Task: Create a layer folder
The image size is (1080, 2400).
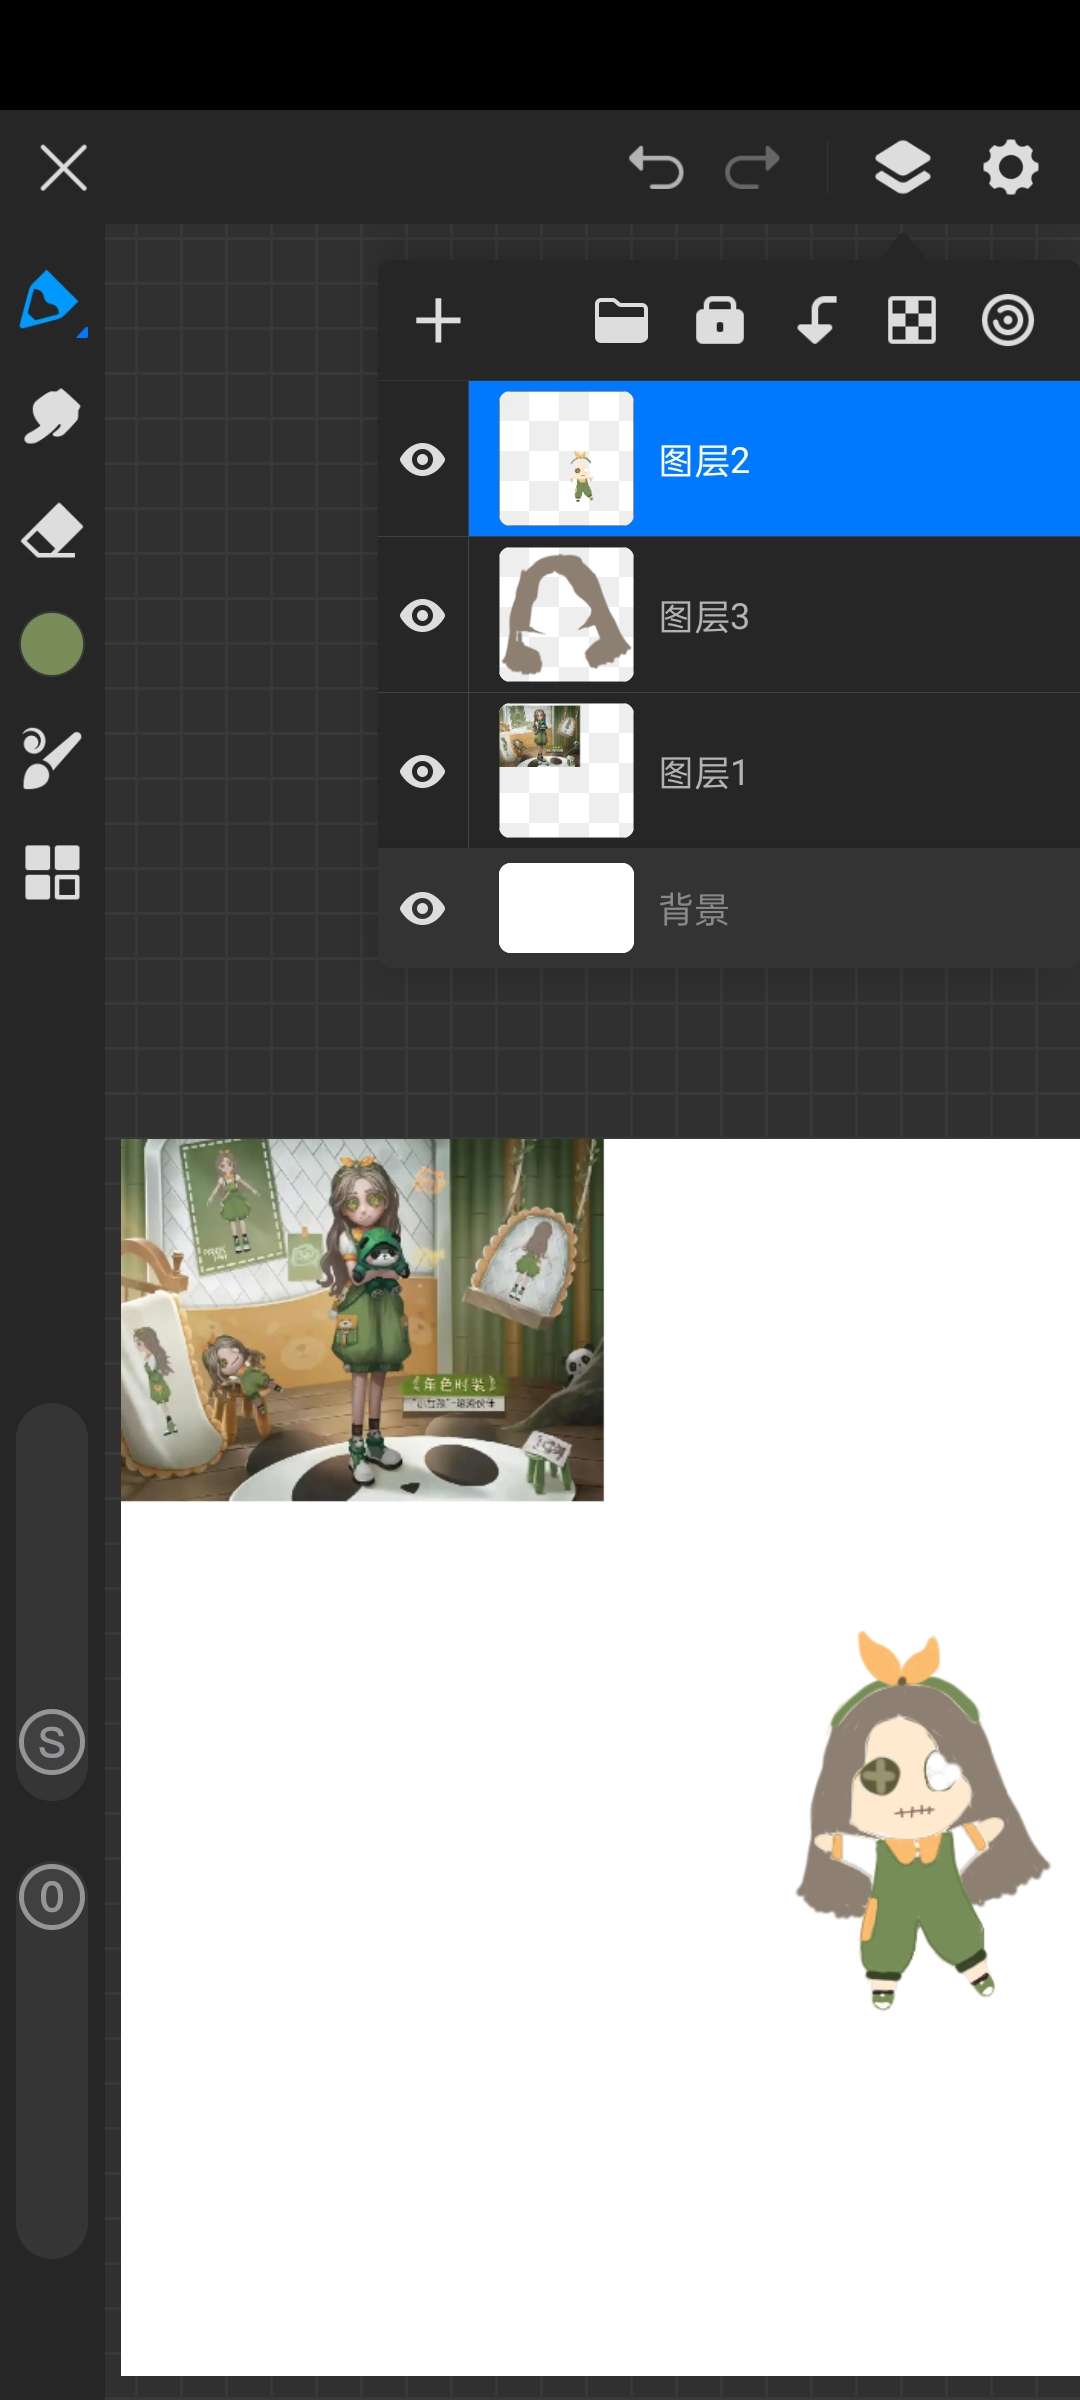Action: click(621, 321)
